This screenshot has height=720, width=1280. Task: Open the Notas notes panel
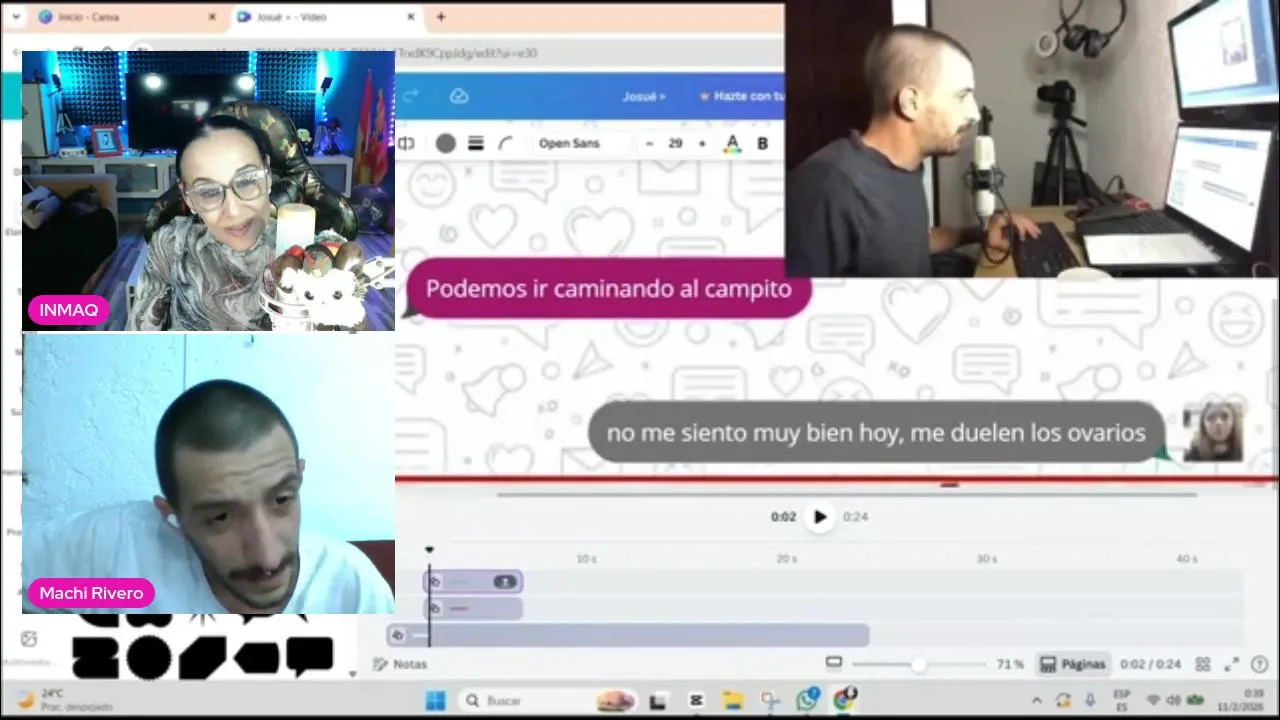click(400, 664)
